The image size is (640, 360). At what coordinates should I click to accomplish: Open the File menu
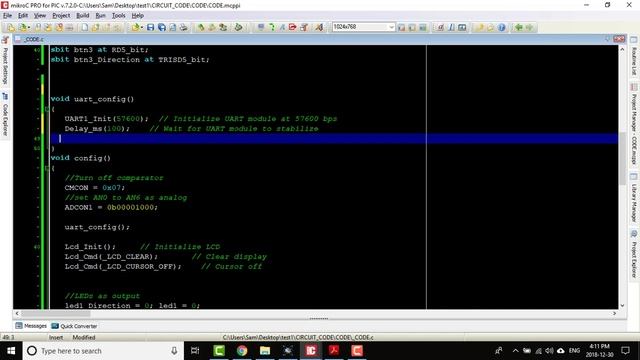(x=7, y=16)
